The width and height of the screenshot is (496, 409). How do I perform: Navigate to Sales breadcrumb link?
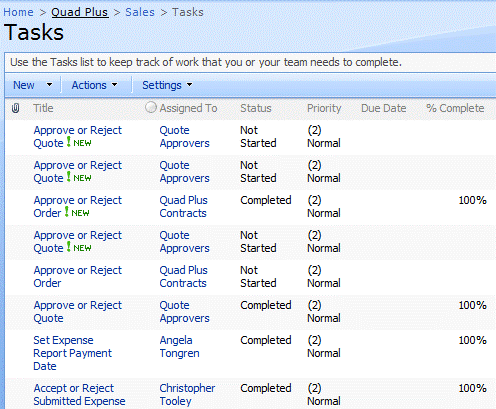[x=140, y=12]
